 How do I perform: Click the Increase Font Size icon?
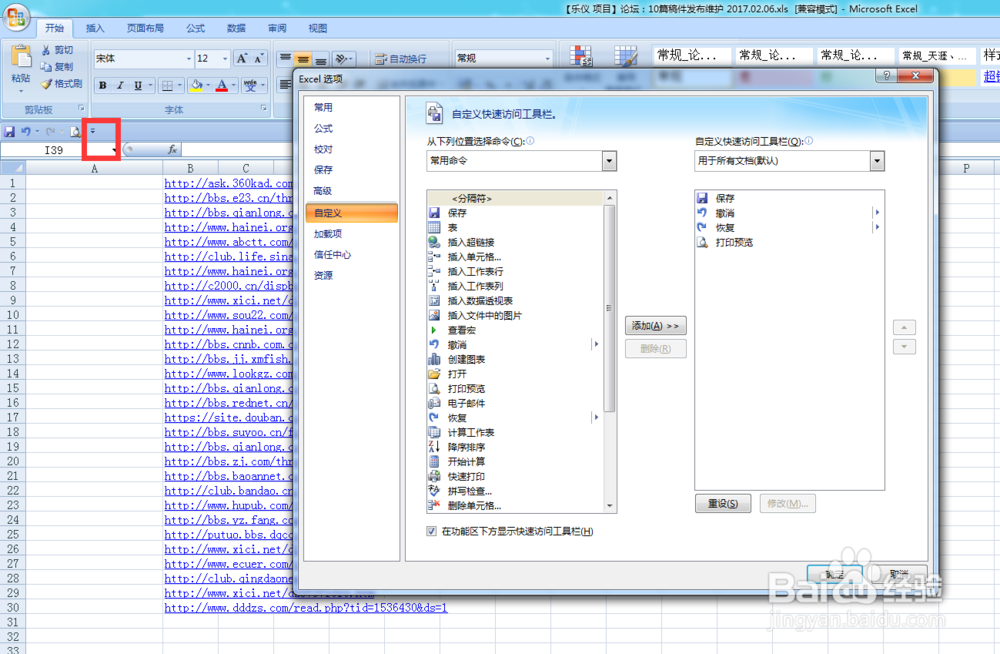[242, 59]
